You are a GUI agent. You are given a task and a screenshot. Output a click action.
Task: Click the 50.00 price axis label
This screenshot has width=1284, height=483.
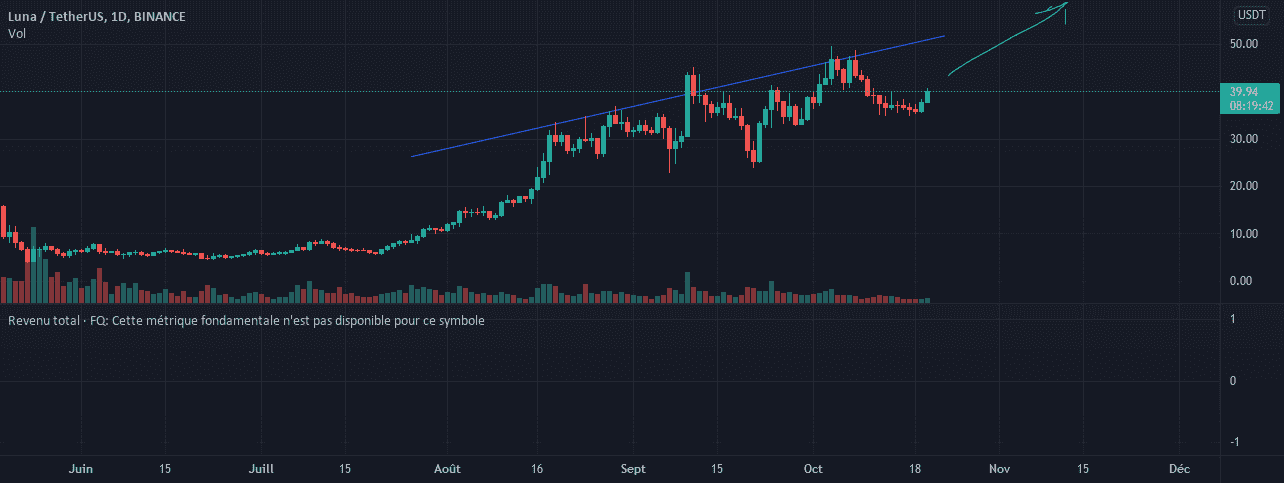pos(1244,44)
